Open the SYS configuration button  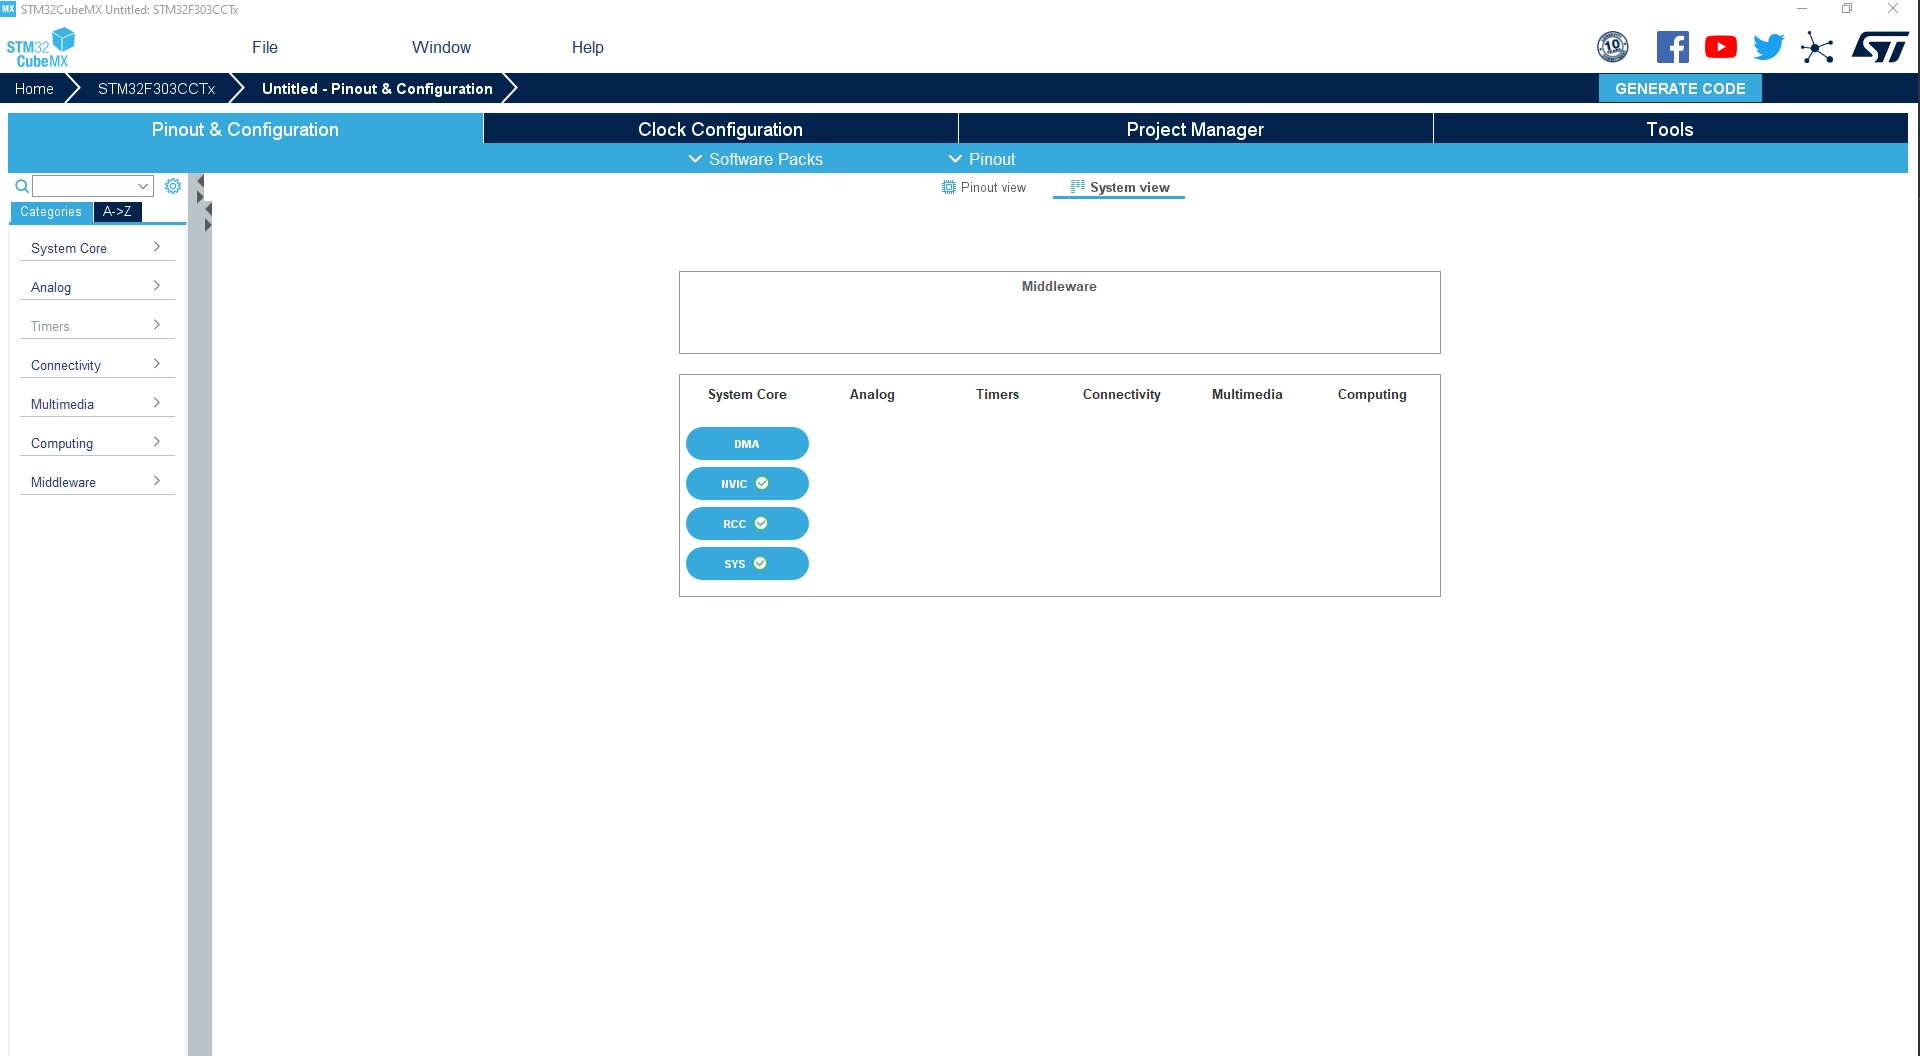click(747, 564)
